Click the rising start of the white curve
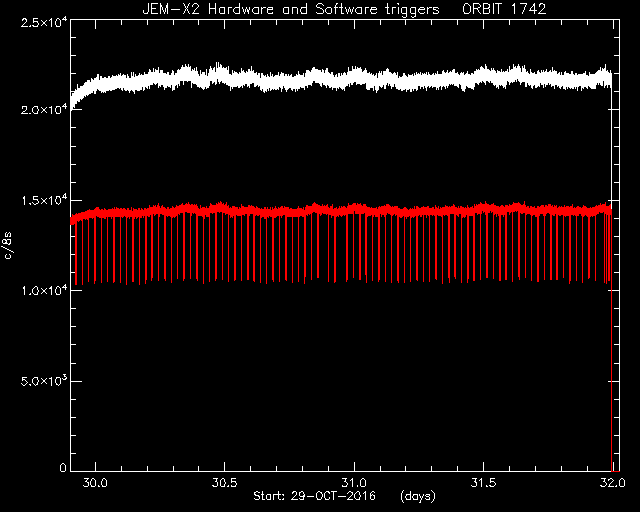This screenshot has width=640, height=512. click(77, 96)
